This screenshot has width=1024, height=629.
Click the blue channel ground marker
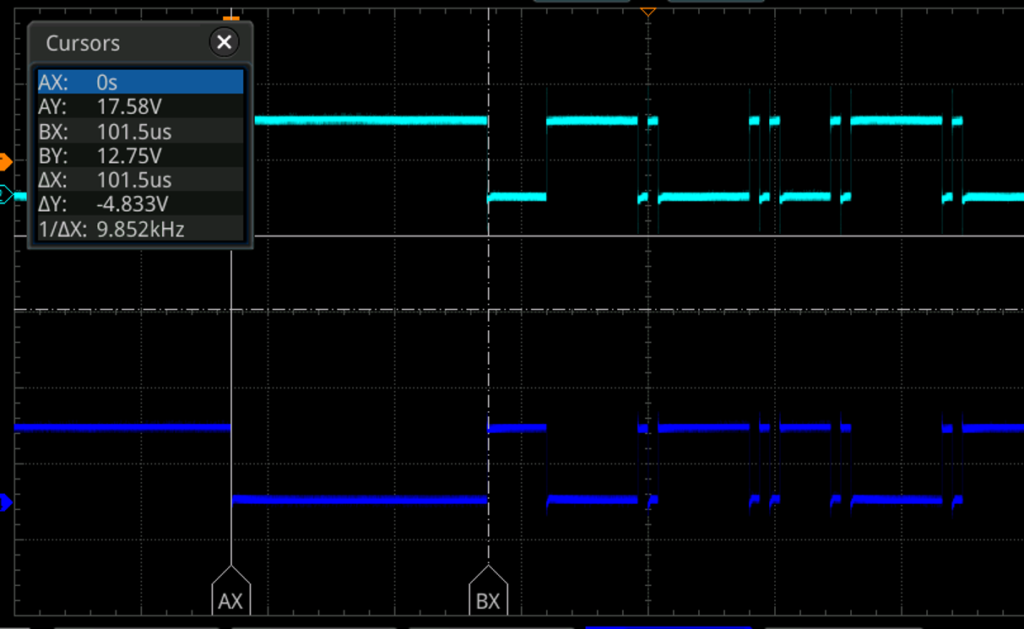[5, 502]
